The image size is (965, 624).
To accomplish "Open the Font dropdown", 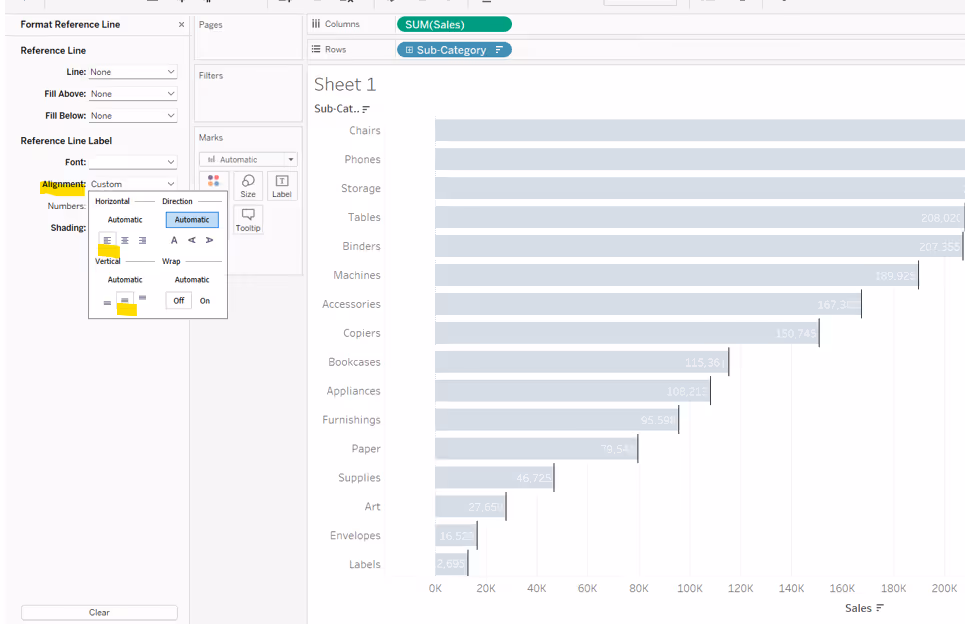I will (133, 162).
